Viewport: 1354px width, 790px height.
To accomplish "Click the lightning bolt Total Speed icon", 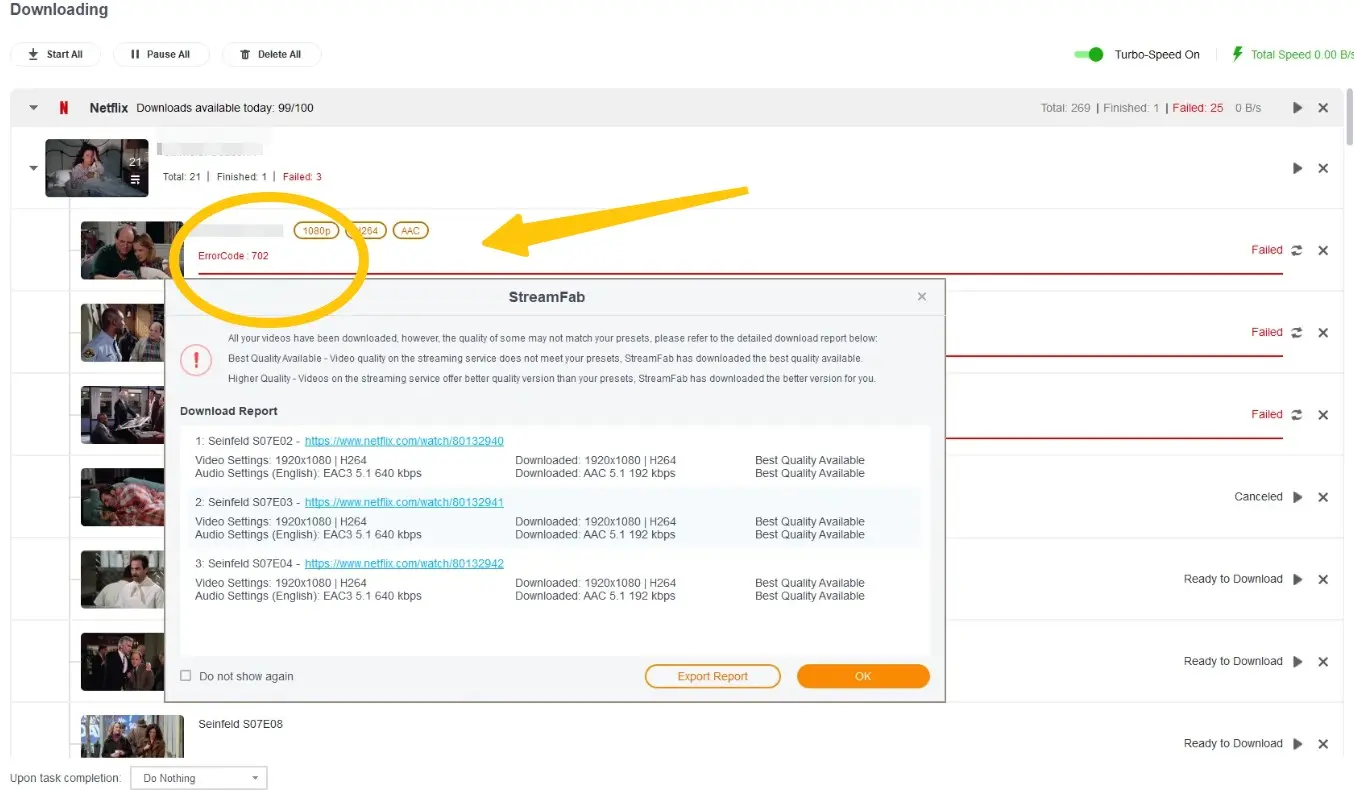I will [x=1237, y=54].
